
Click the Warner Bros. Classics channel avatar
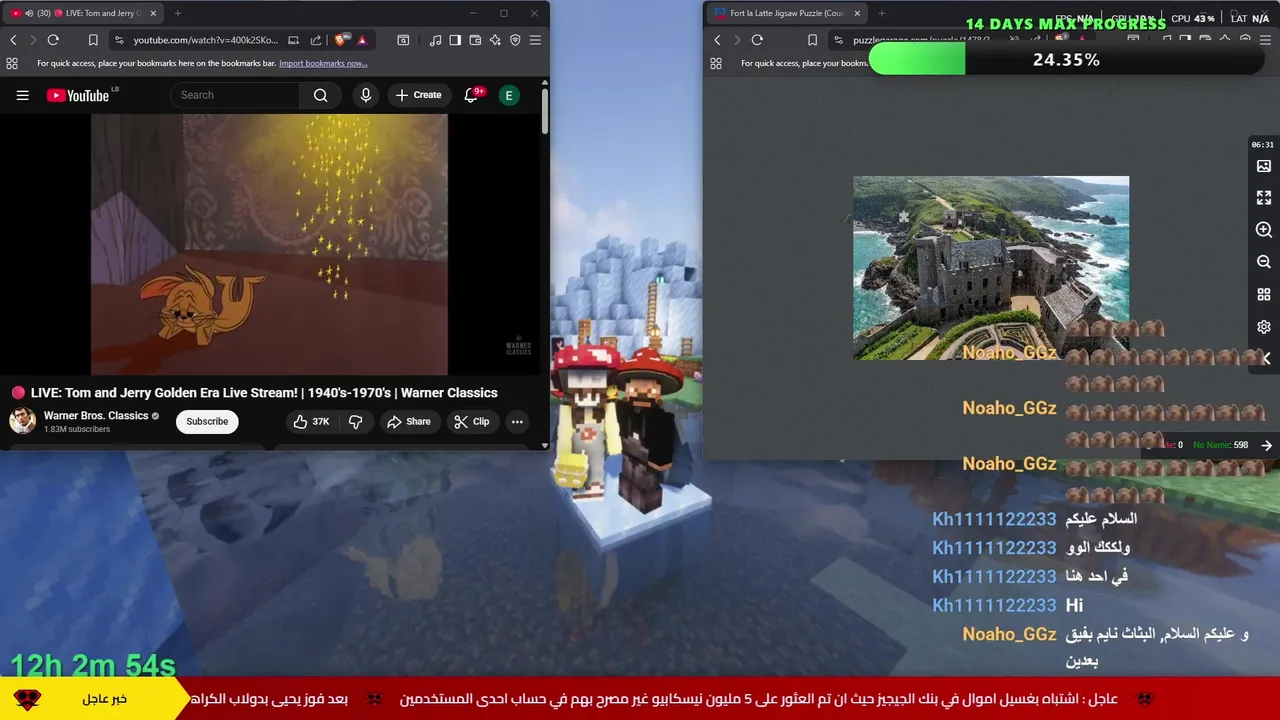[x=23, y=421]
